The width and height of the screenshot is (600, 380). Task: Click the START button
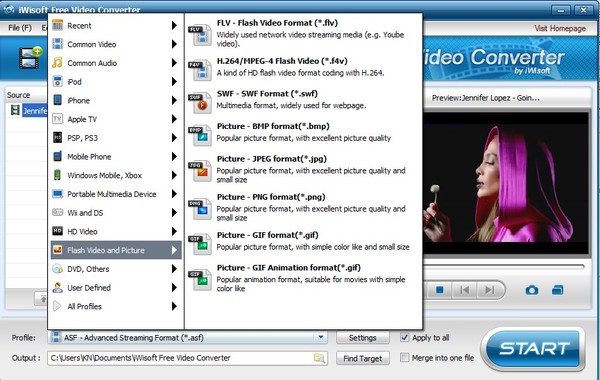[x=534, y=349]
